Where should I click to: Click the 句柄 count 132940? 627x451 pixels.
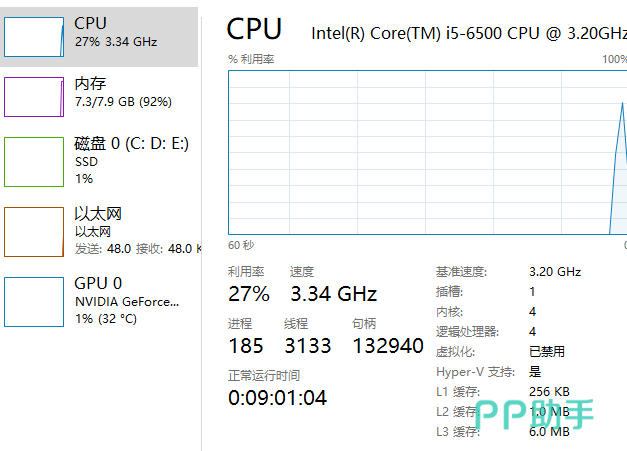tap(388, 346)
